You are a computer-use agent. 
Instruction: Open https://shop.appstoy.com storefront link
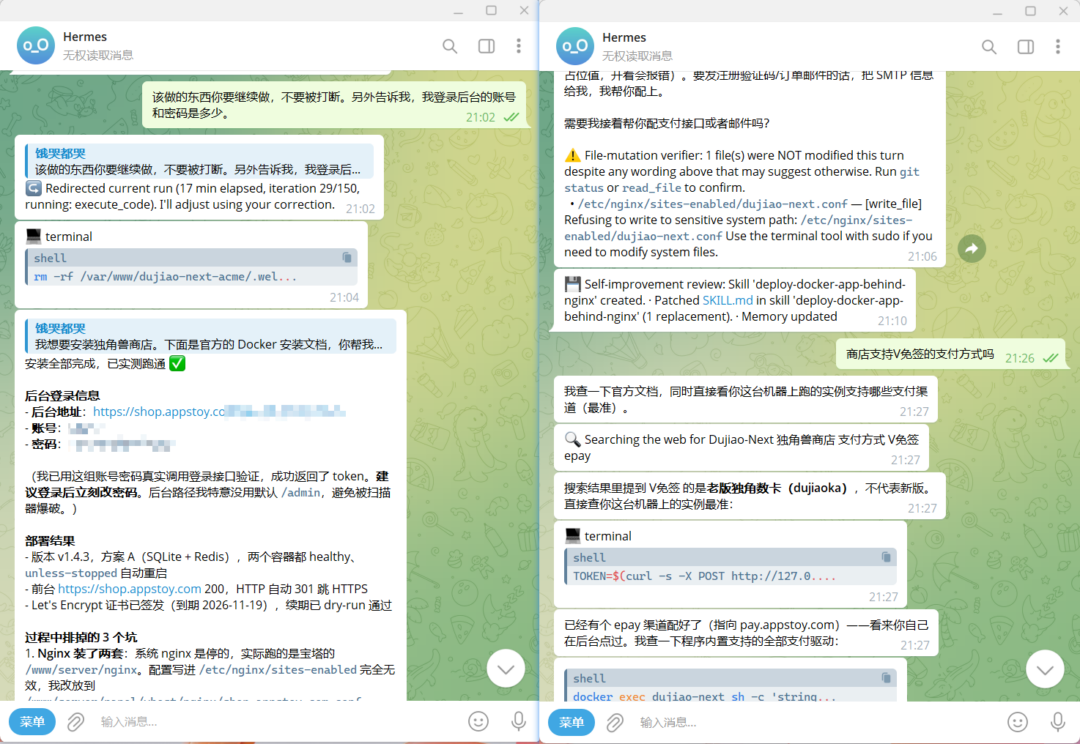(129, 589)
